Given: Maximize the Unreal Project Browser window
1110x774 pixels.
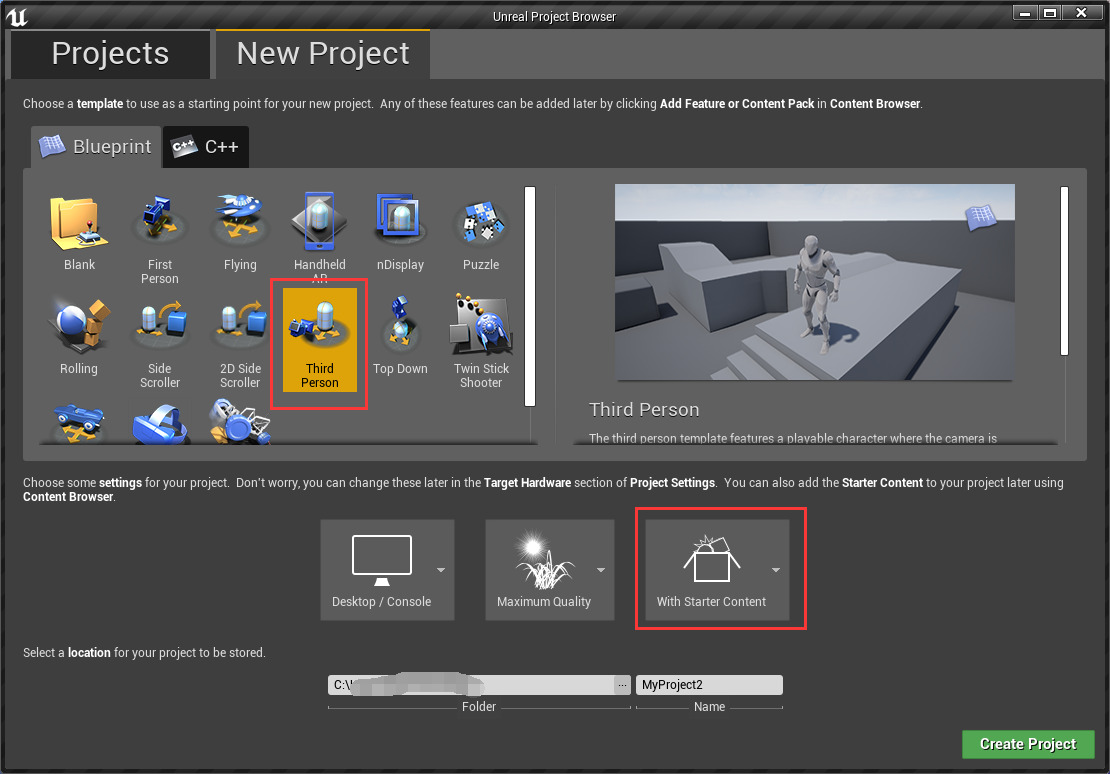Looking at the screenshot, I should coord(1050,13).
